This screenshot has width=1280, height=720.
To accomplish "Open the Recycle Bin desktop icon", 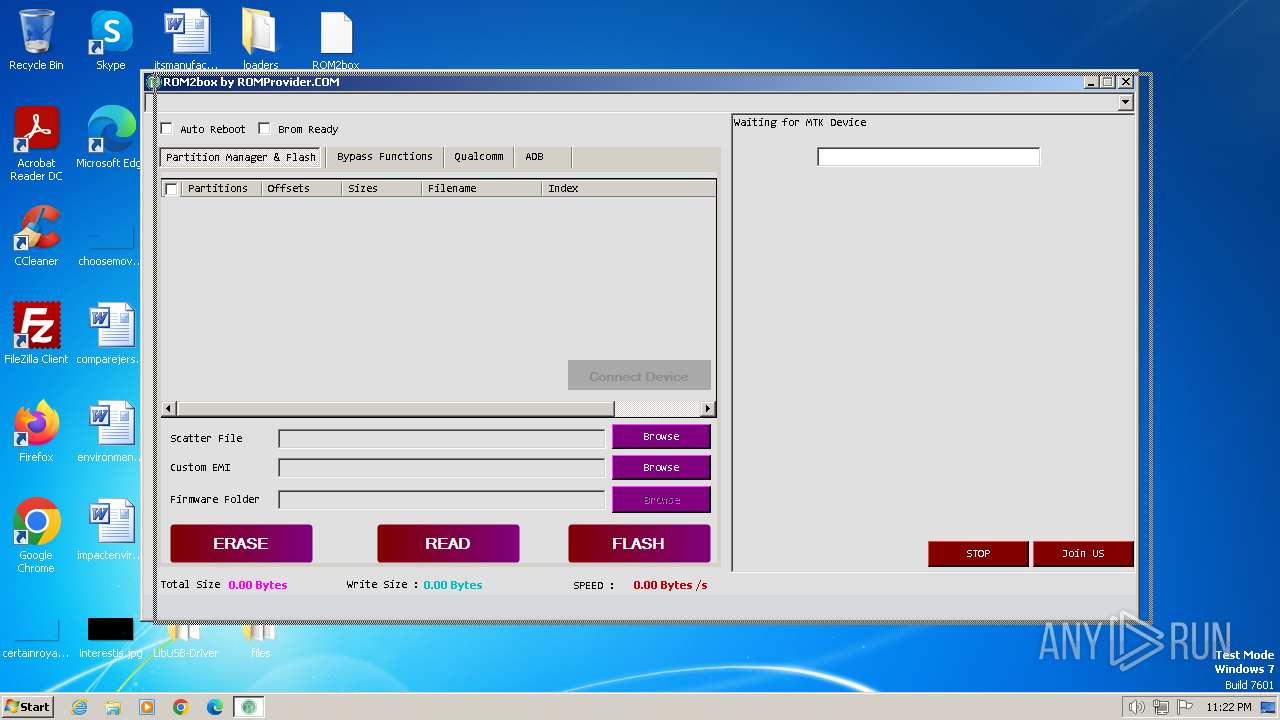I will [x=36, y=40].
